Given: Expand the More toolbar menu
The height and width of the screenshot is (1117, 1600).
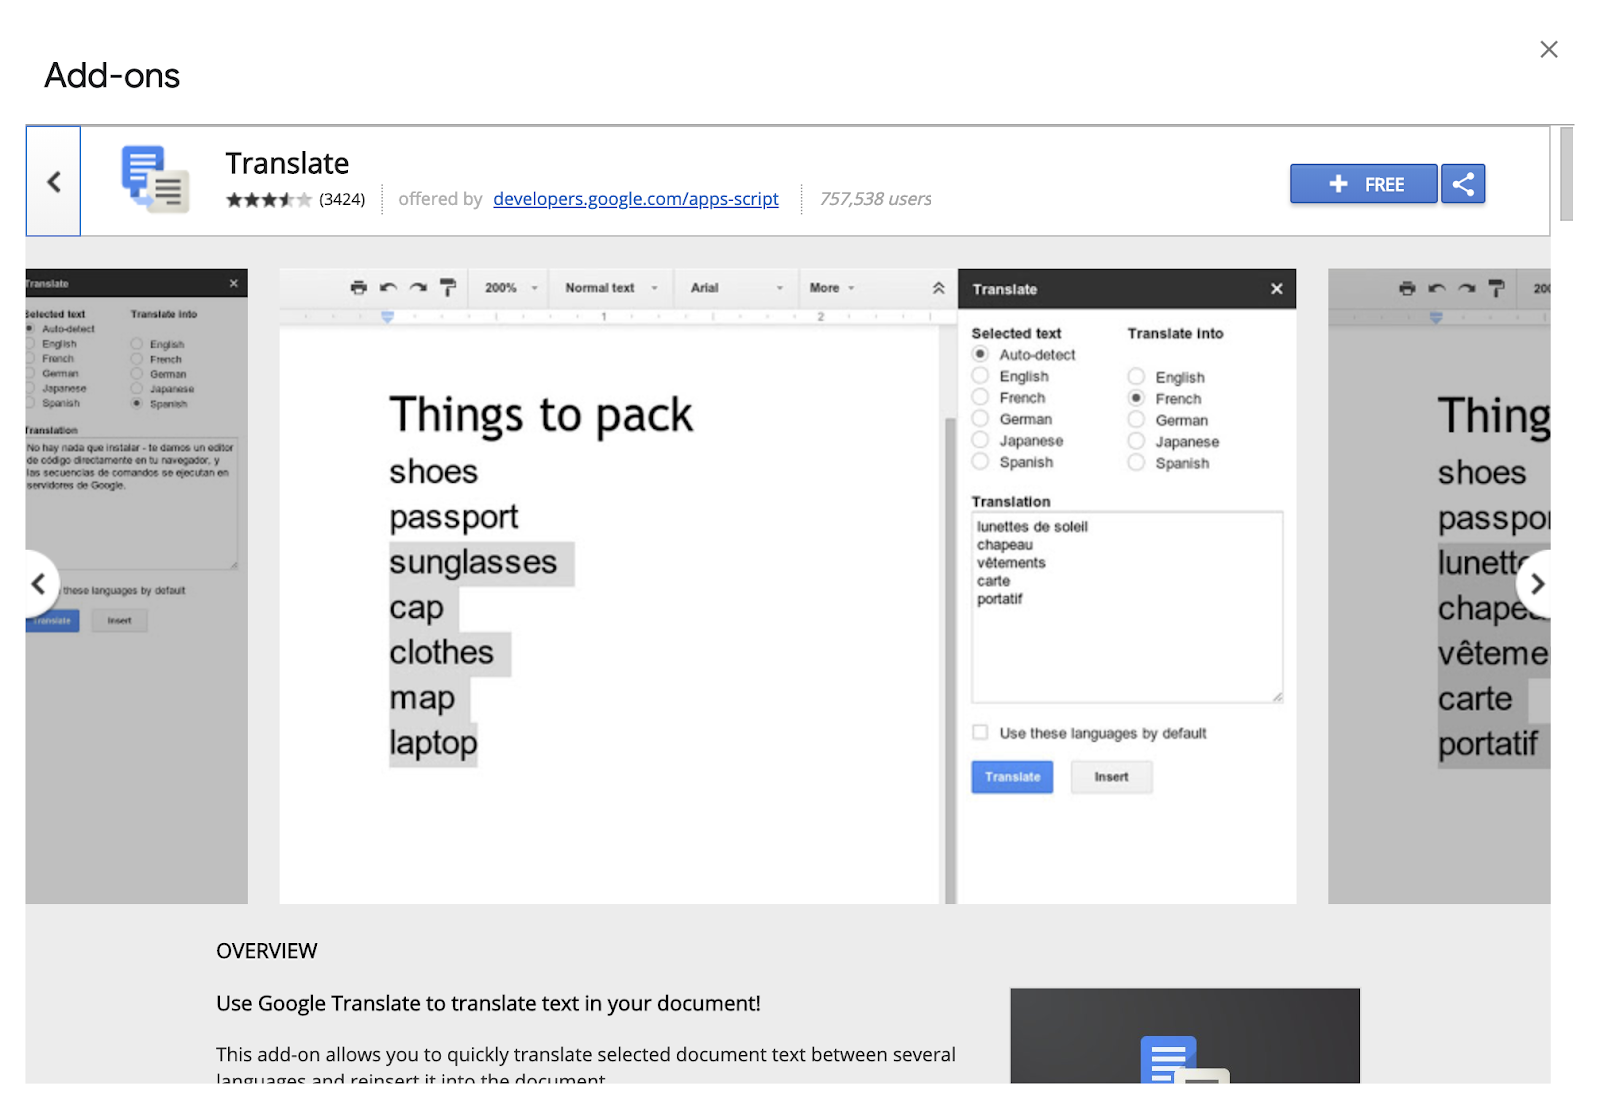Looking at the screenshot, I should coord(832,288).
